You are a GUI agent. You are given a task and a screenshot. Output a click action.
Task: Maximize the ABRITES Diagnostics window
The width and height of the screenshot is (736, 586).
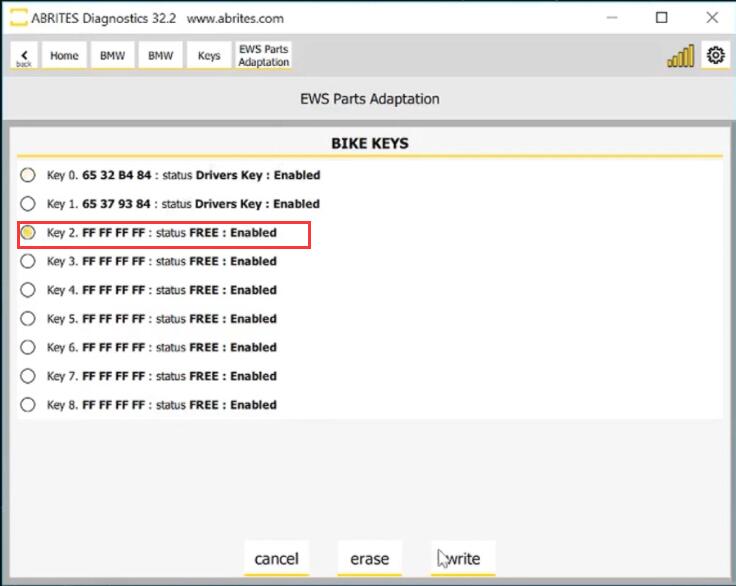662,18
